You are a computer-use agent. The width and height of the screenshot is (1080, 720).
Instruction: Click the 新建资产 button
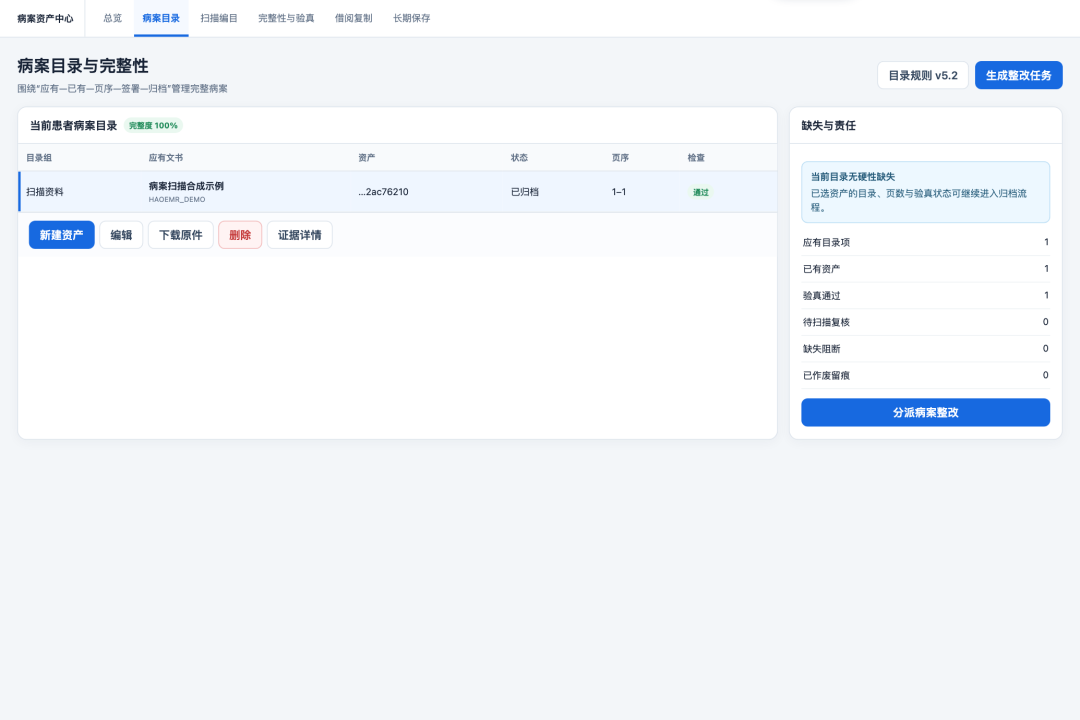(61, 235)
